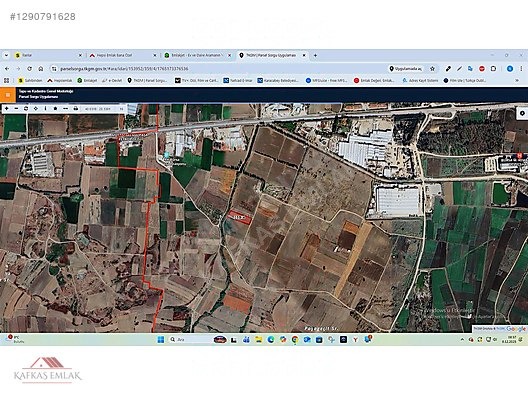Viewport: 528px width, 396px height.
Task: Open the parcel info (i) tool
Action: 45,109
